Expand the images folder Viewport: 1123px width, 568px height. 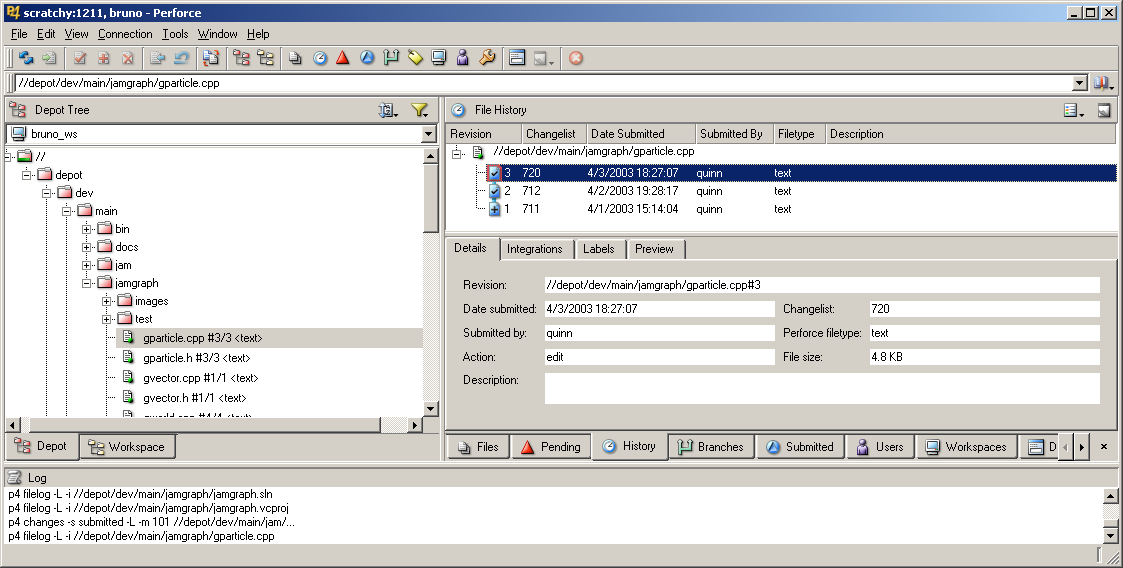point(107,301)
